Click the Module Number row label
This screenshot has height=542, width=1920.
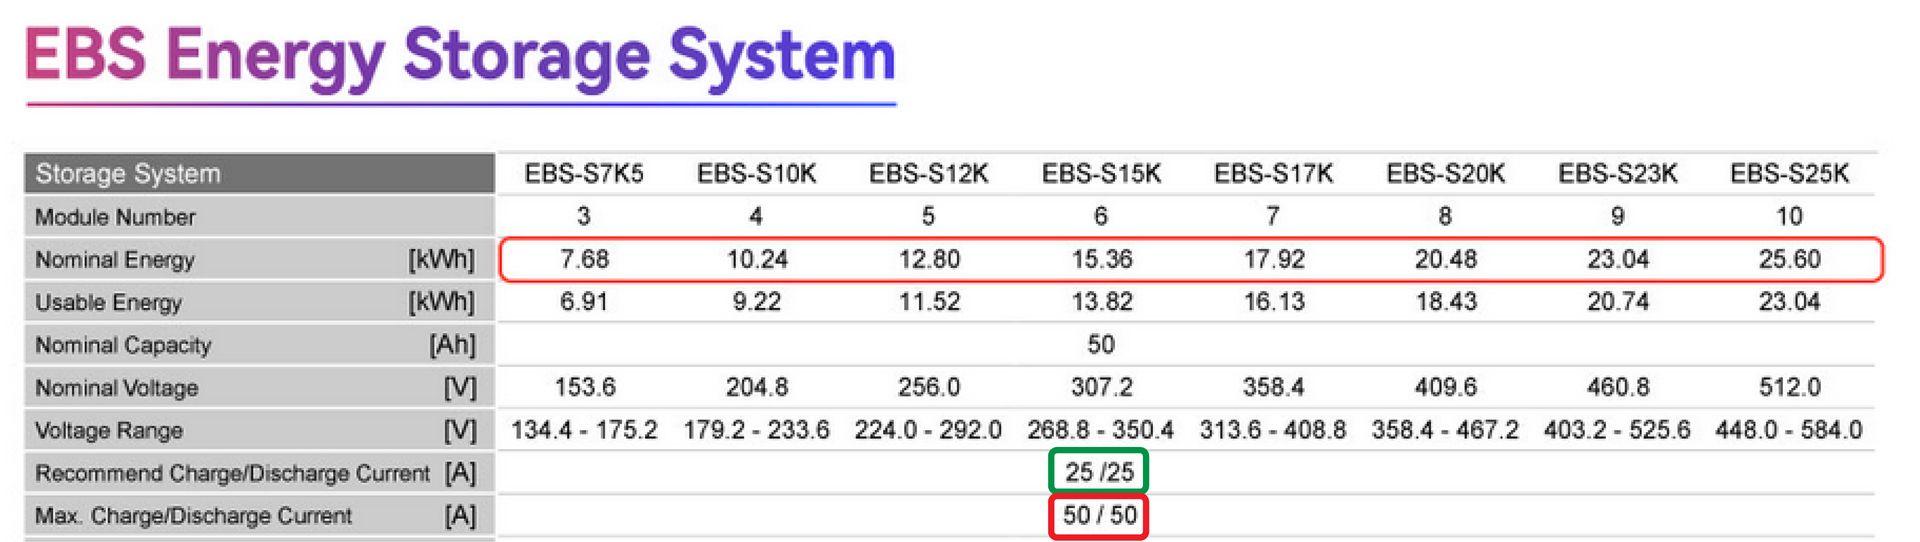coord(115,217)
